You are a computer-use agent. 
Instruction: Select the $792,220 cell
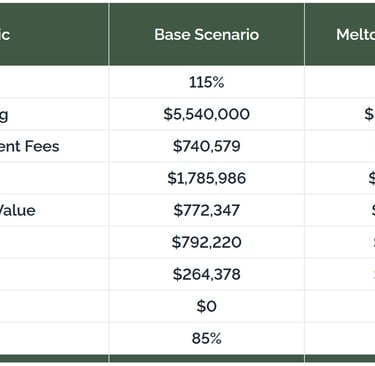point(207,242)
